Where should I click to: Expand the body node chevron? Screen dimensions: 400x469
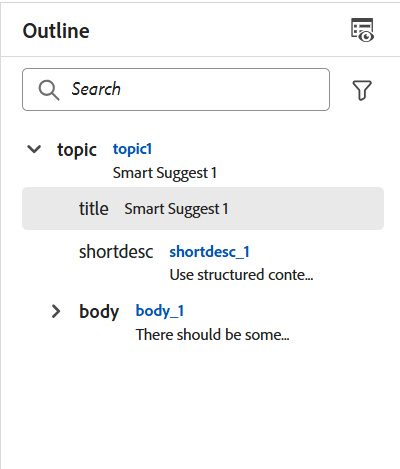click(x=56, y=311)
